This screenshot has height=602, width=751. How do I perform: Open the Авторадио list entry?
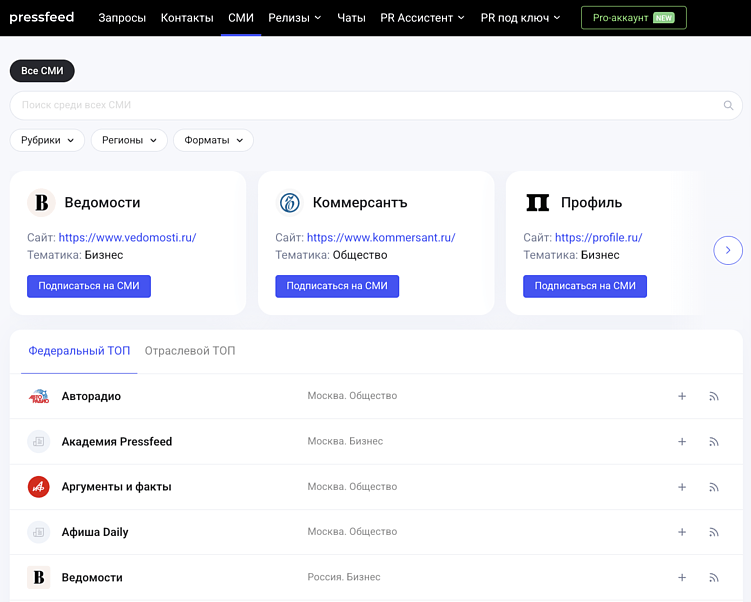pos(91,396)
